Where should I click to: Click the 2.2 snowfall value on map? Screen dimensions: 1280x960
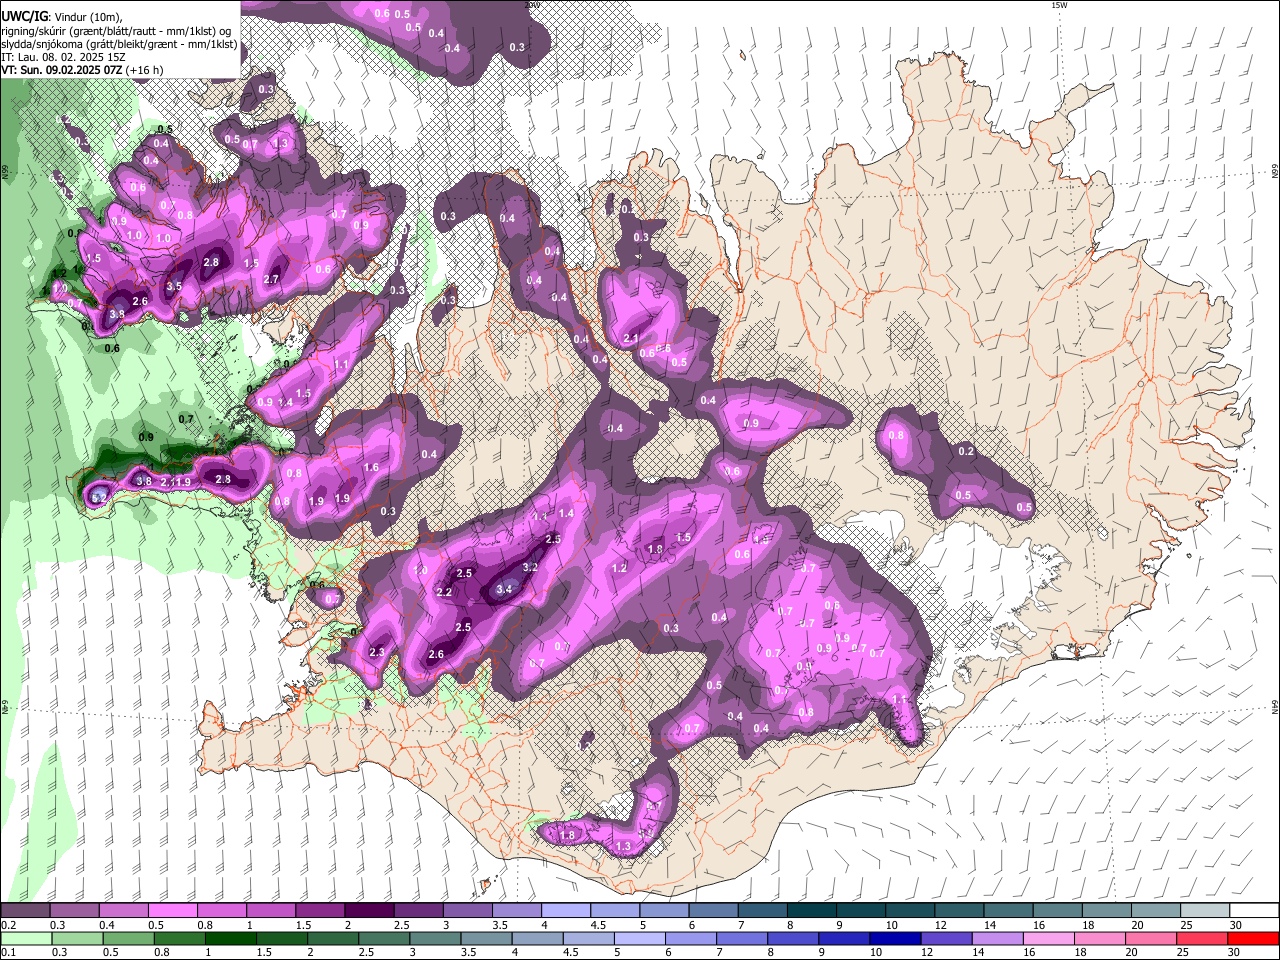pyautogui.click(x=445, y=593)
